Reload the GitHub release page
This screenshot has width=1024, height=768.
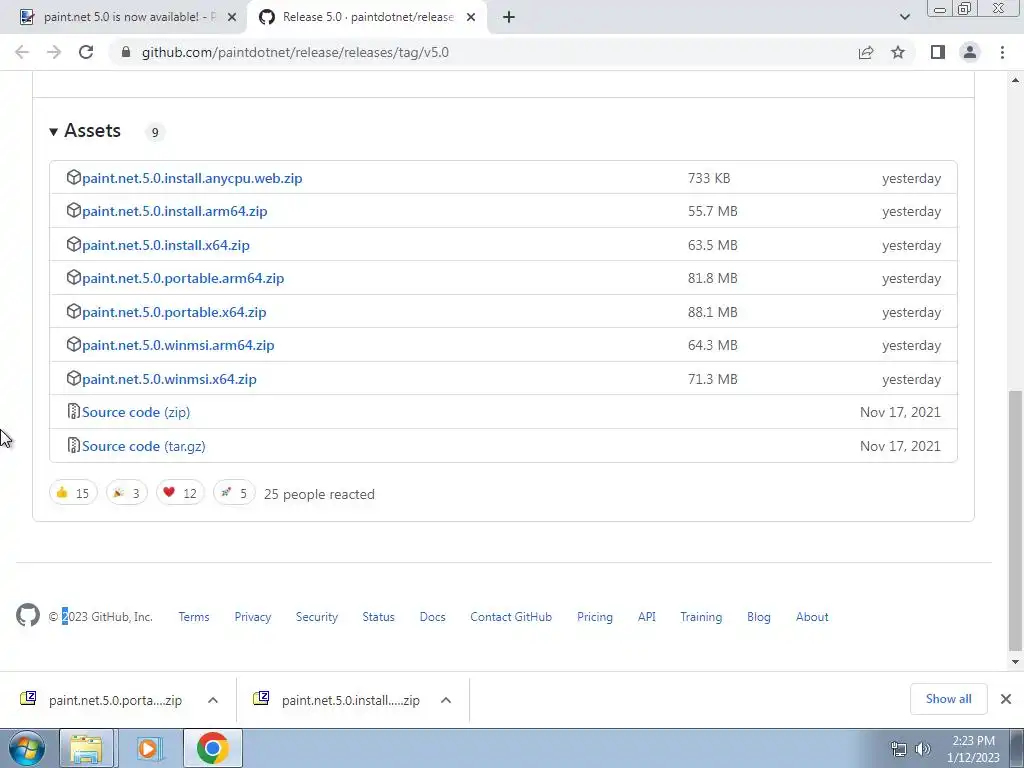(86, 52)
